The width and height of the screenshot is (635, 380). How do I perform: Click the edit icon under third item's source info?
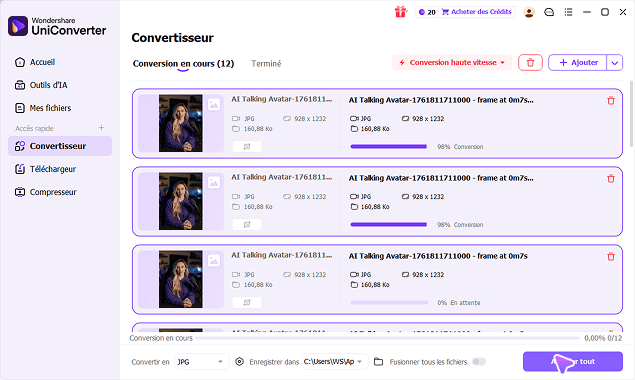(x=247, y=302)
